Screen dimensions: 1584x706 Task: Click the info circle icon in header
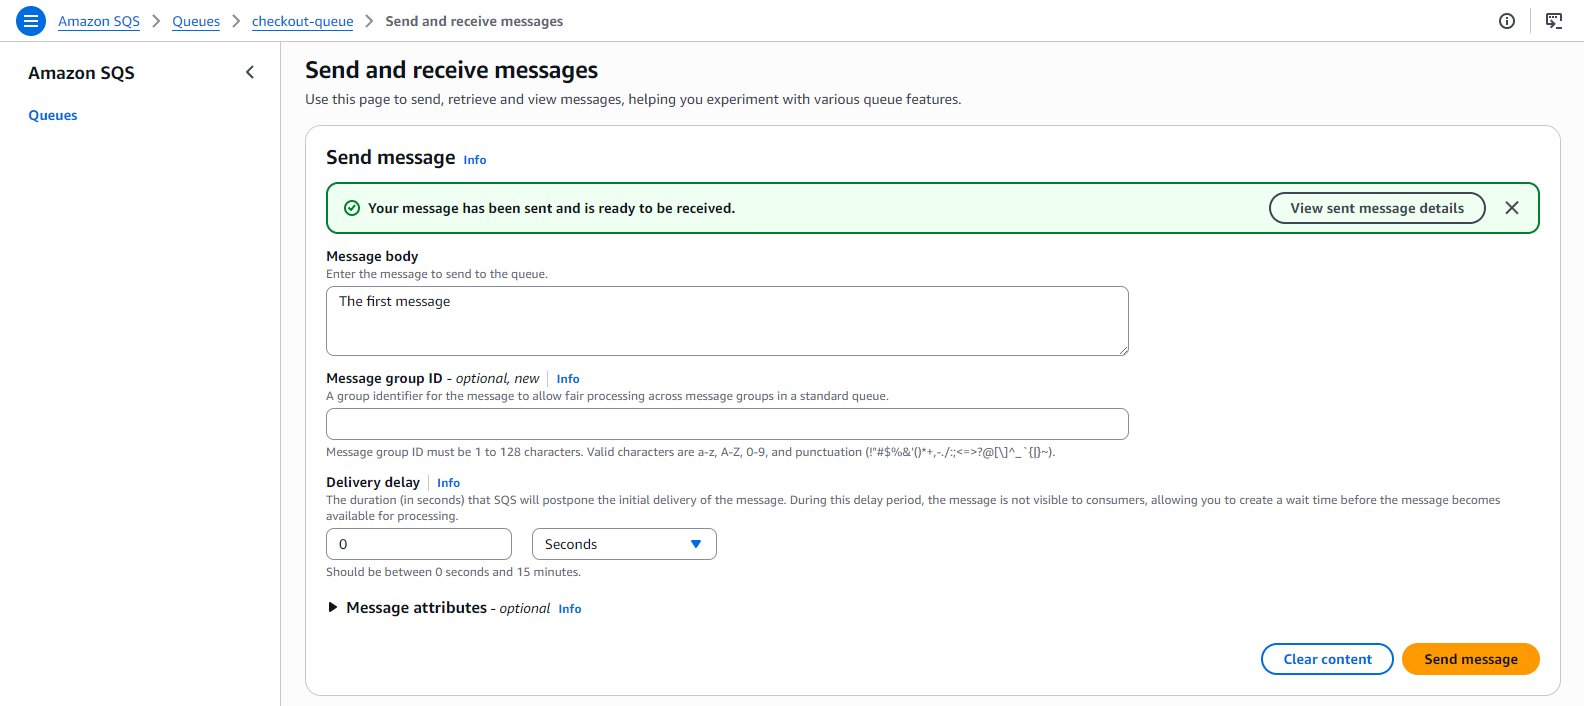[x=1507, y=21]
